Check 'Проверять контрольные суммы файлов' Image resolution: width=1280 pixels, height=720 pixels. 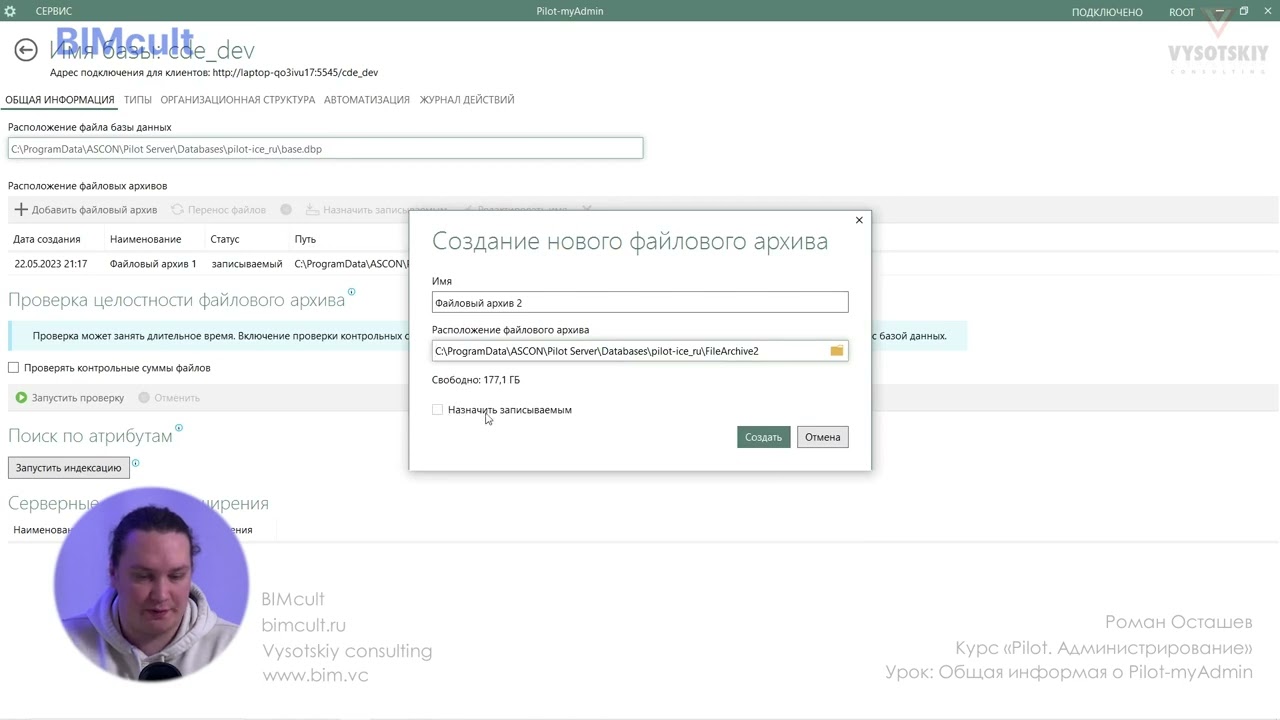(14, 368)
